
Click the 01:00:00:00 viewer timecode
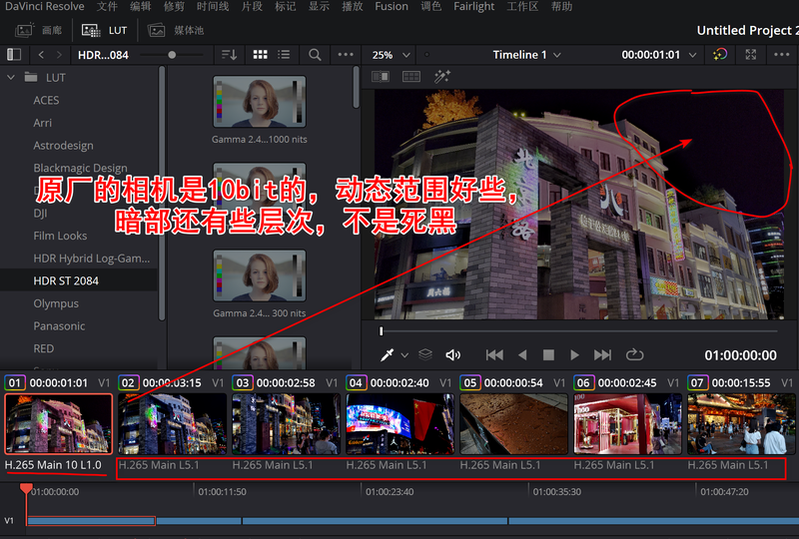point(740,355)
